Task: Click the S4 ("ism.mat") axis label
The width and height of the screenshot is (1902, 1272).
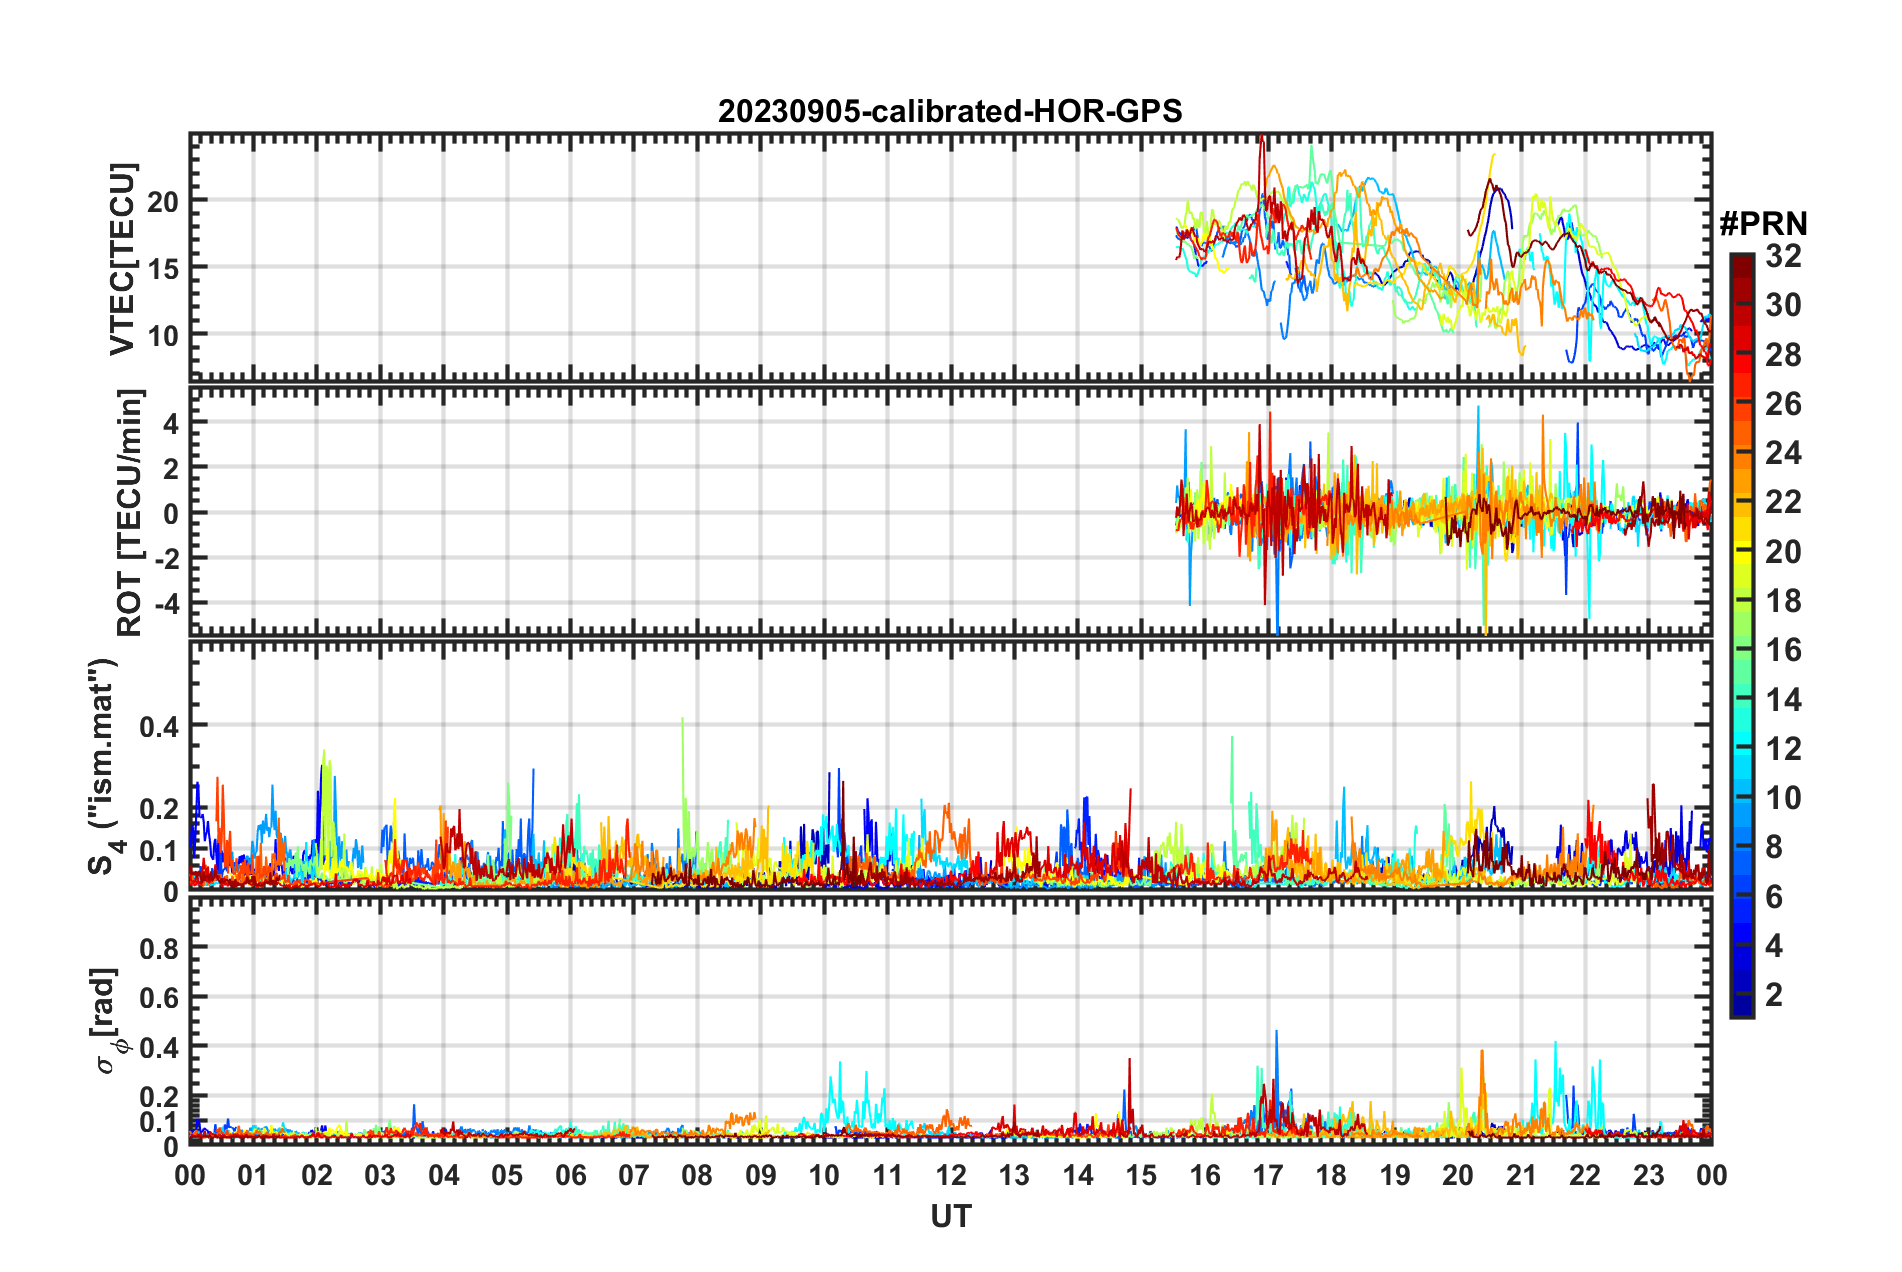Action: point(102,766)
